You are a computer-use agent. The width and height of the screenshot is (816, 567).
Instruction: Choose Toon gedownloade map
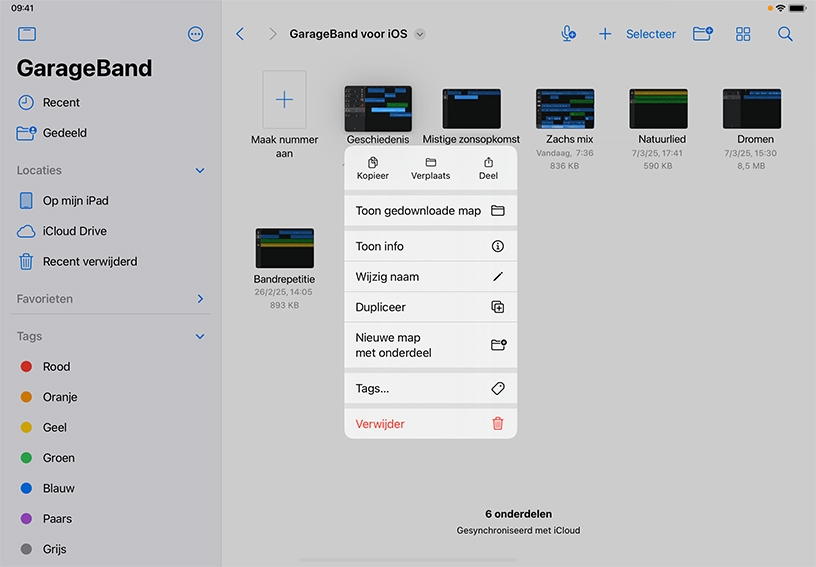coord(431,211)
